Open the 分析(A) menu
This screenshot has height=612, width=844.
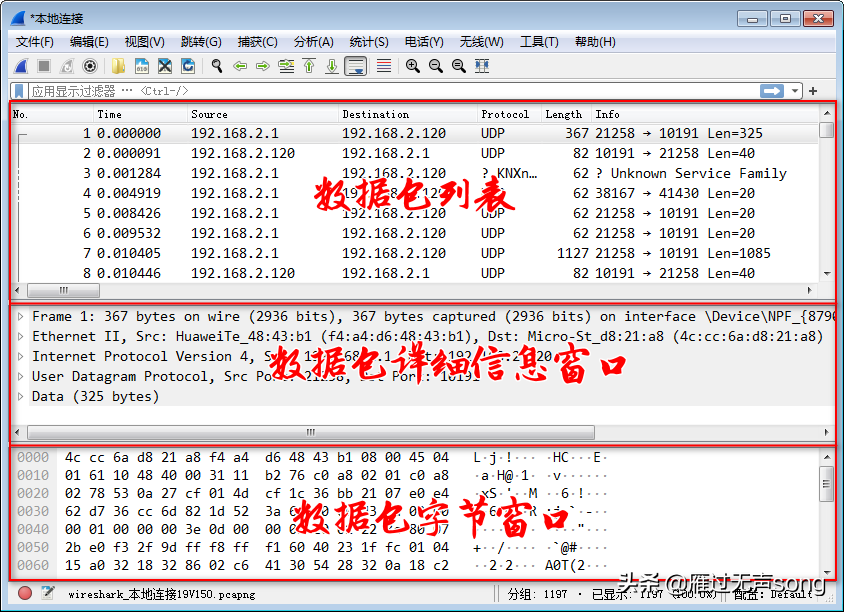point(313,42)
